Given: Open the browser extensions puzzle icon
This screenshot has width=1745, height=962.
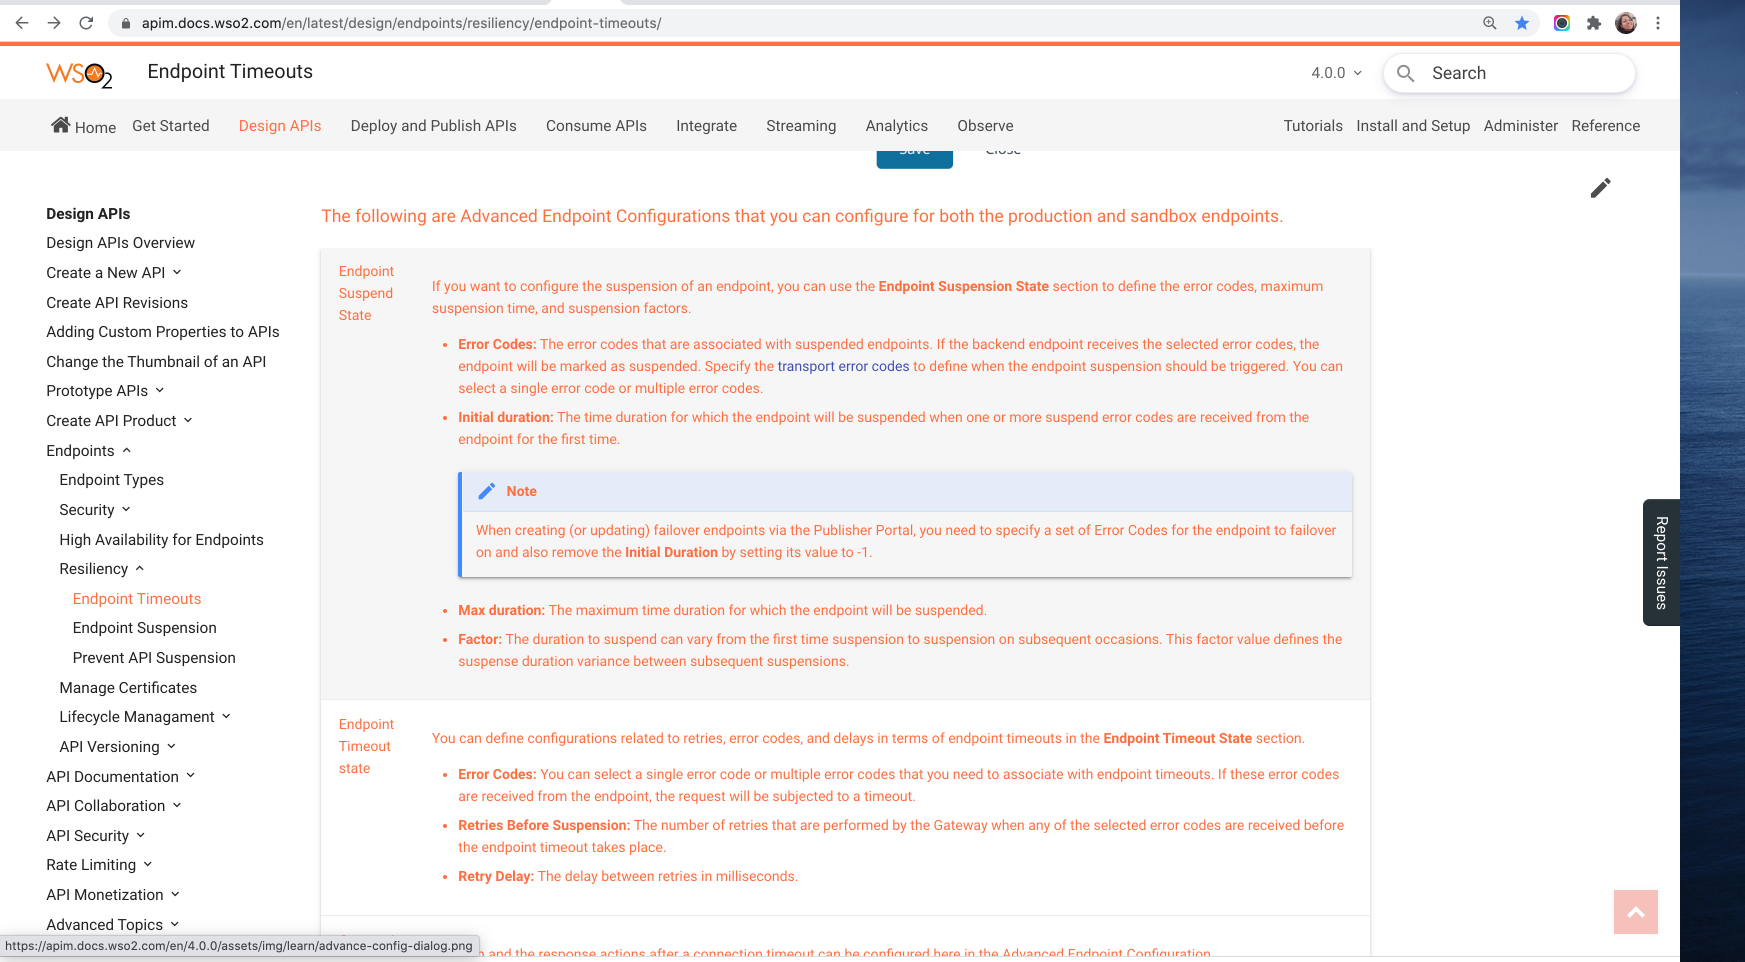Looking at the screenshot, I should 1594,22.
